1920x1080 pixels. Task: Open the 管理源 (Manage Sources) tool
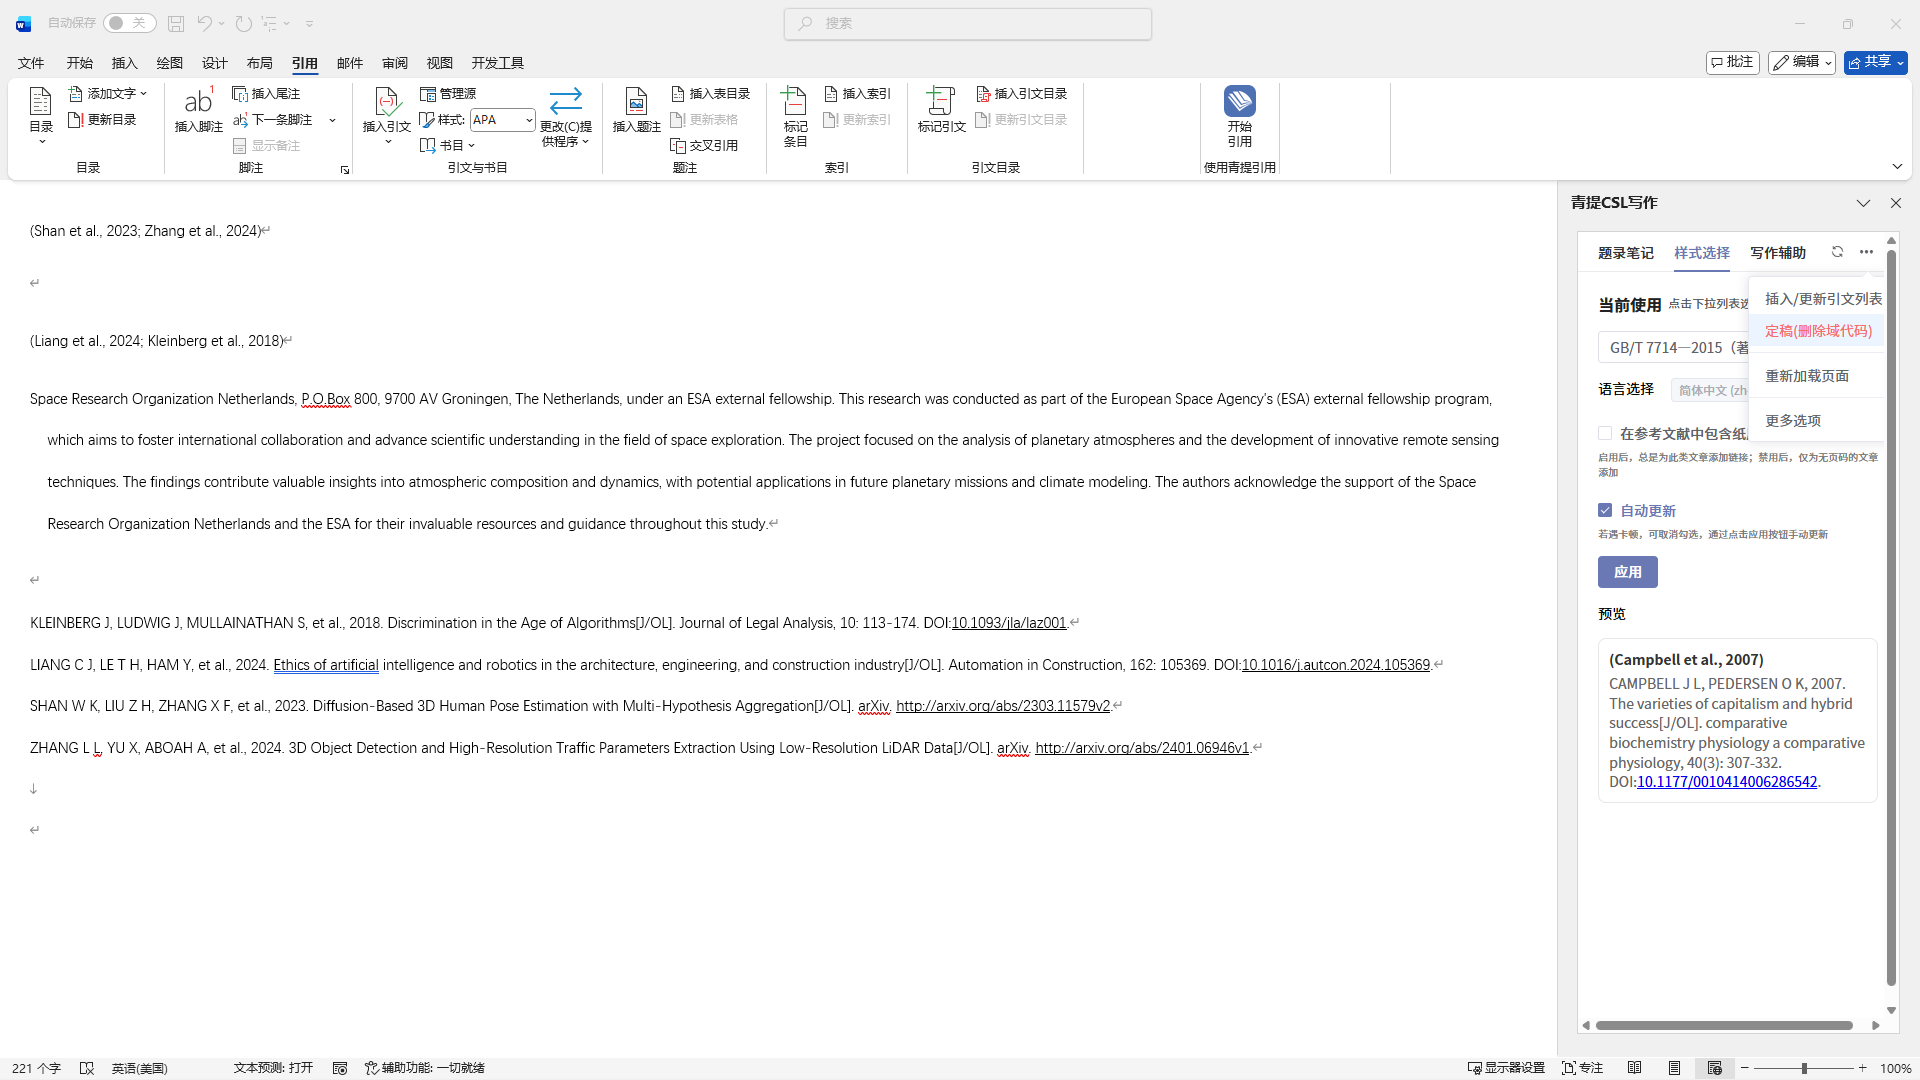448,93
